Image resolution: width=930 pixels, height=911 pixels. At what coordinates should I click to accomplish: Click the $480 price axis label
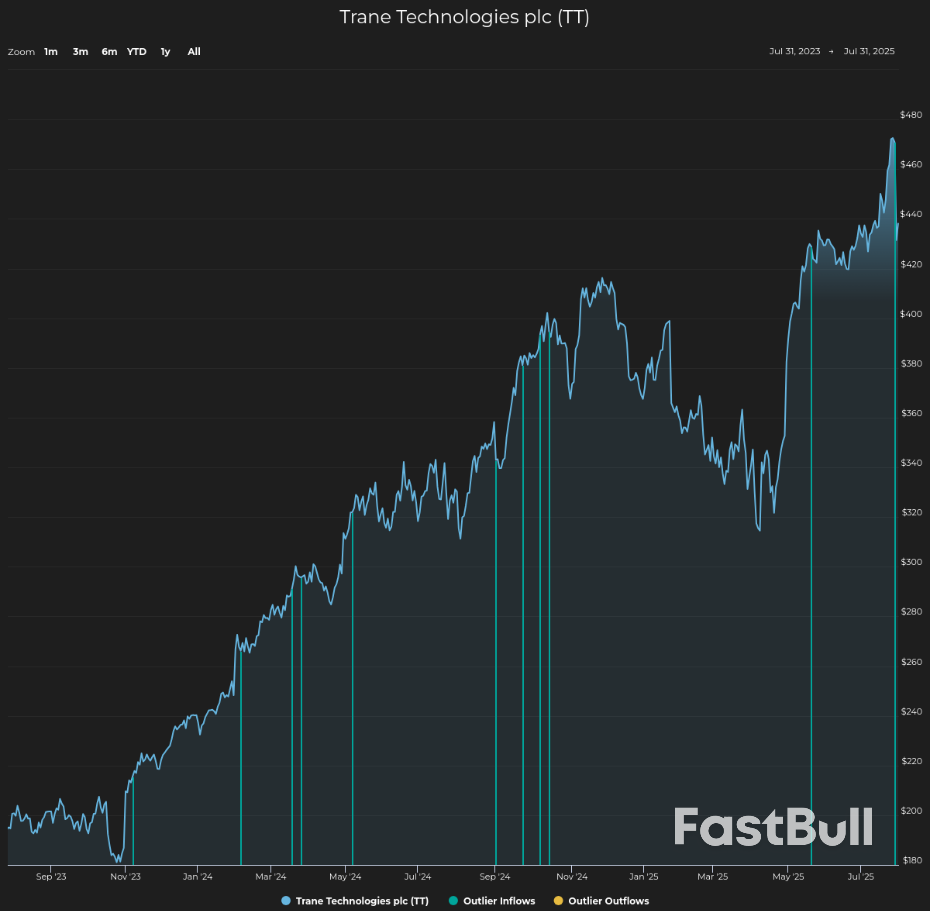[x=911, y=115]
